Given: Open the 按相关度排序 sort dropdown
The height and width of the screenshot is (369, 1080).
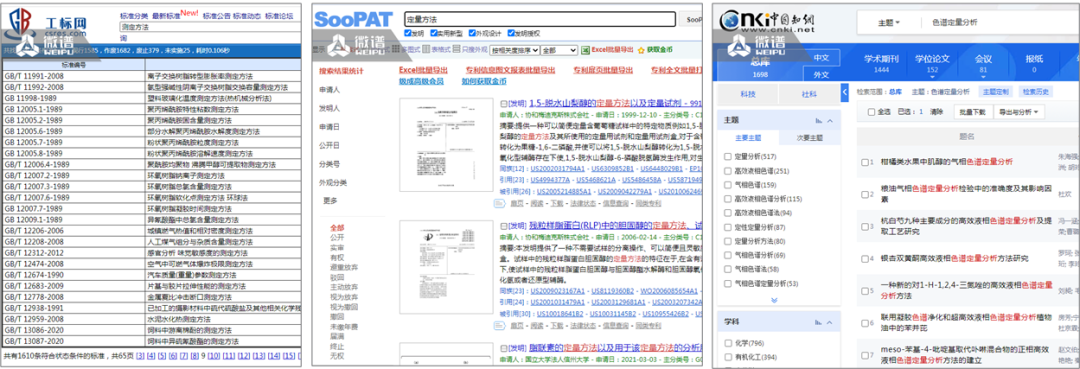Looking at the screenshot, I should coord(515,50).
